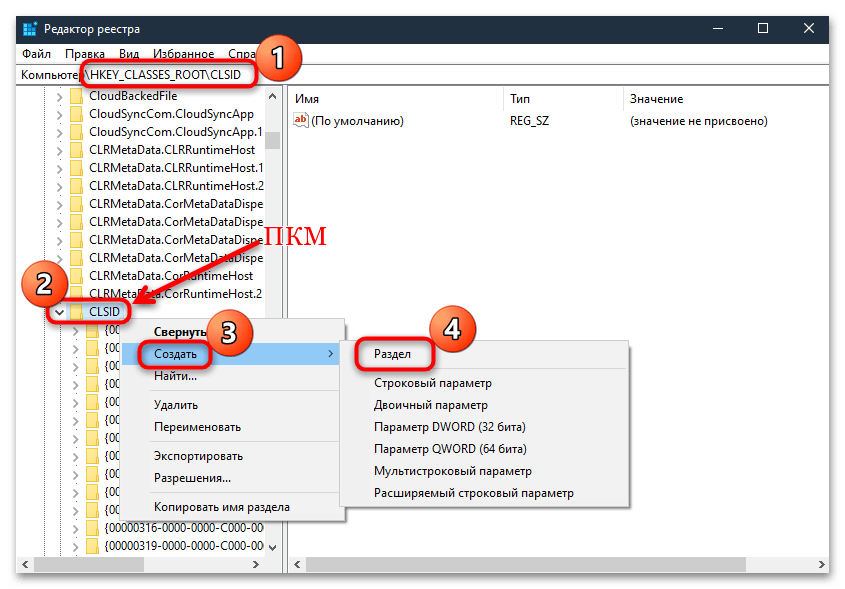The image size is (845, 589).
Task: Select the CLRMetaData.CLRRuntimeHost.2 folder icon
Action: 77,186
